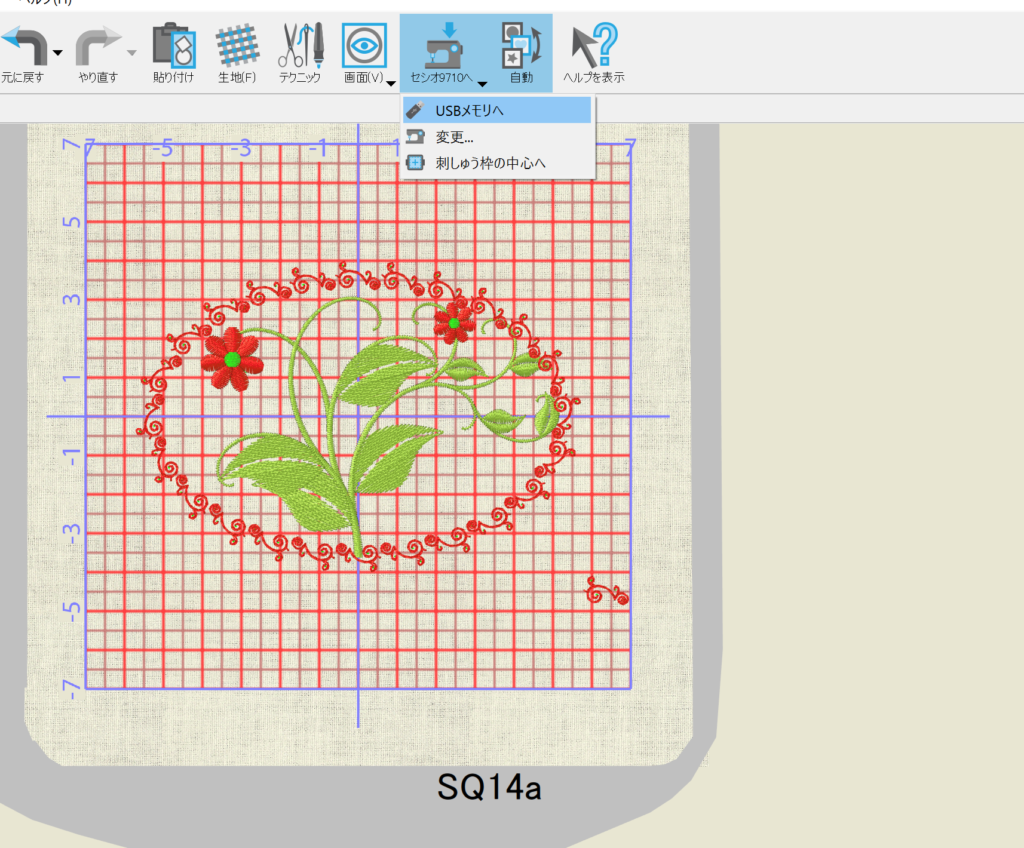Viewport: 1024px width, 848px height.
Task: Toggle the Auto (自動) arrange button
Action: pos(521,45)
